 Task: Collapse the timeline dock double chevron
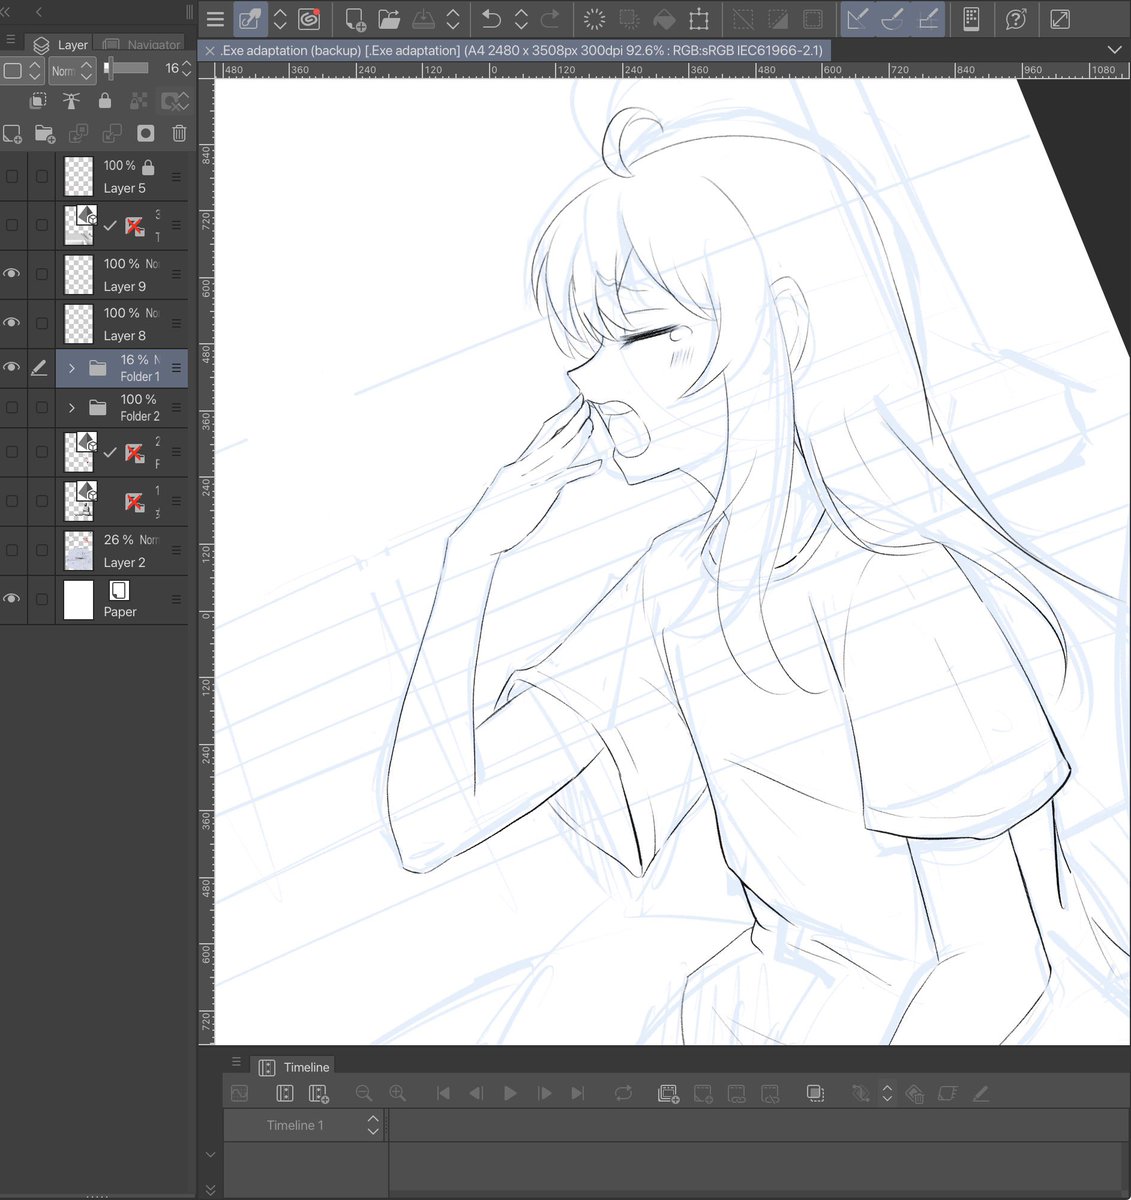point(210,1189)
